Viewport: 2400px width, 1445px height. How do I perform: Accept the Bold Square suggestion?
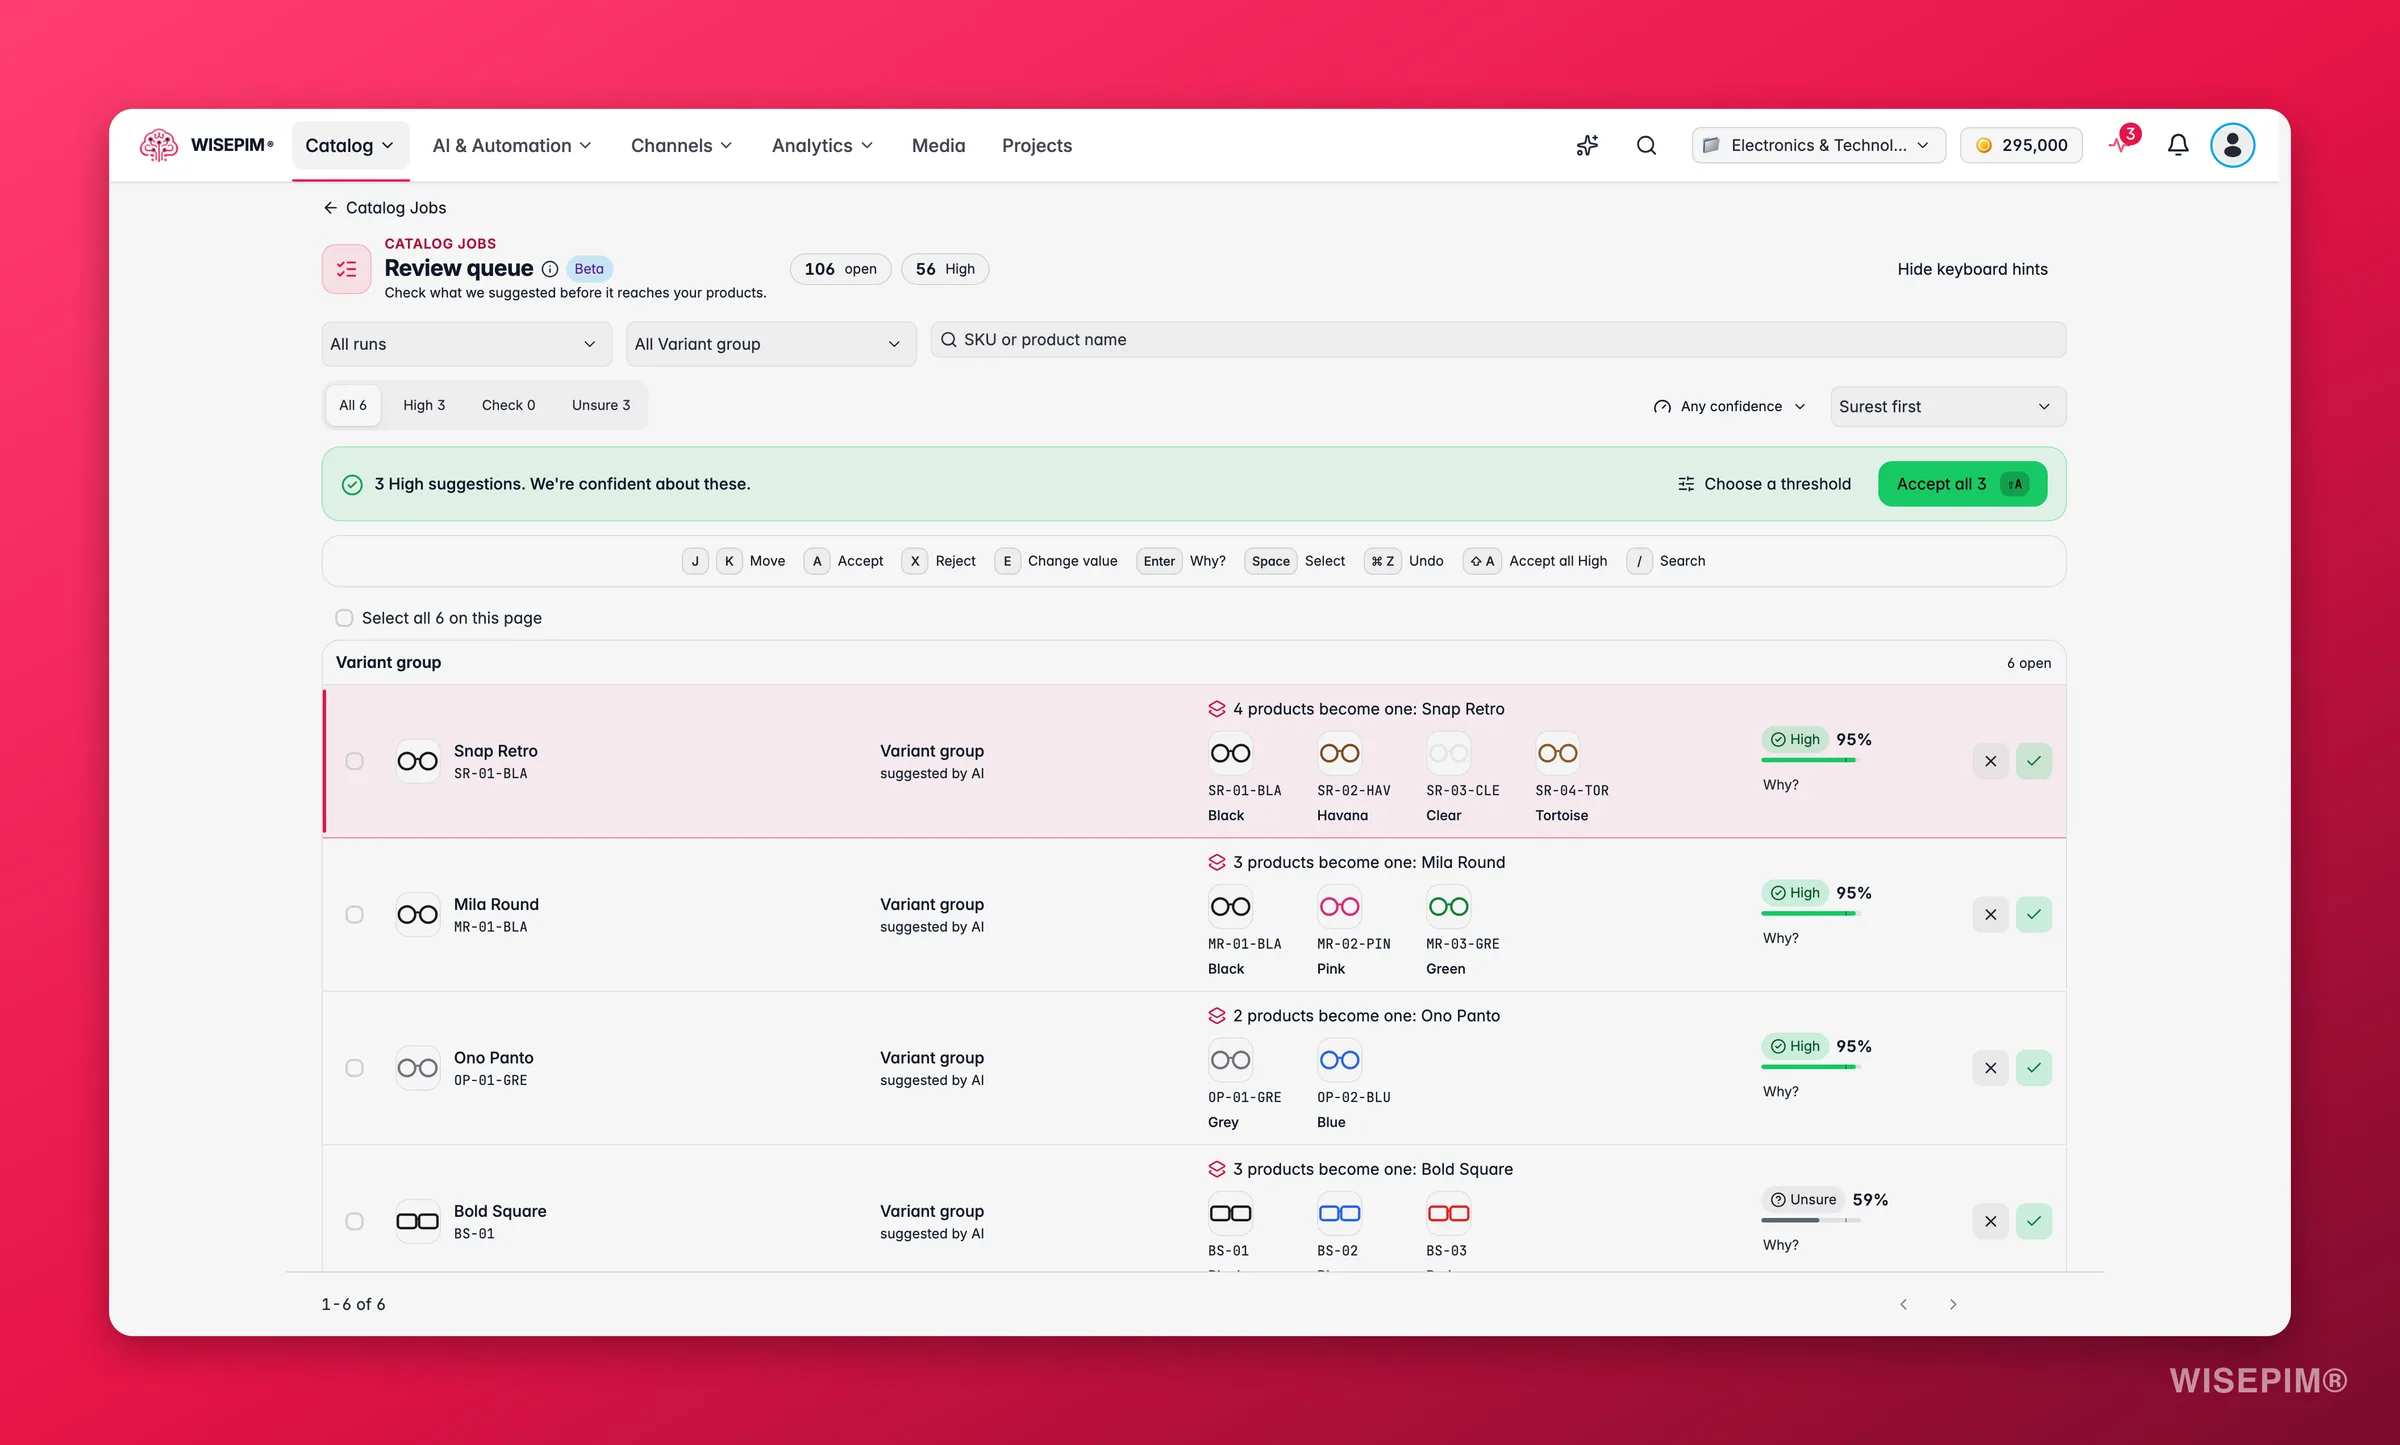tap(2034, 1221)
